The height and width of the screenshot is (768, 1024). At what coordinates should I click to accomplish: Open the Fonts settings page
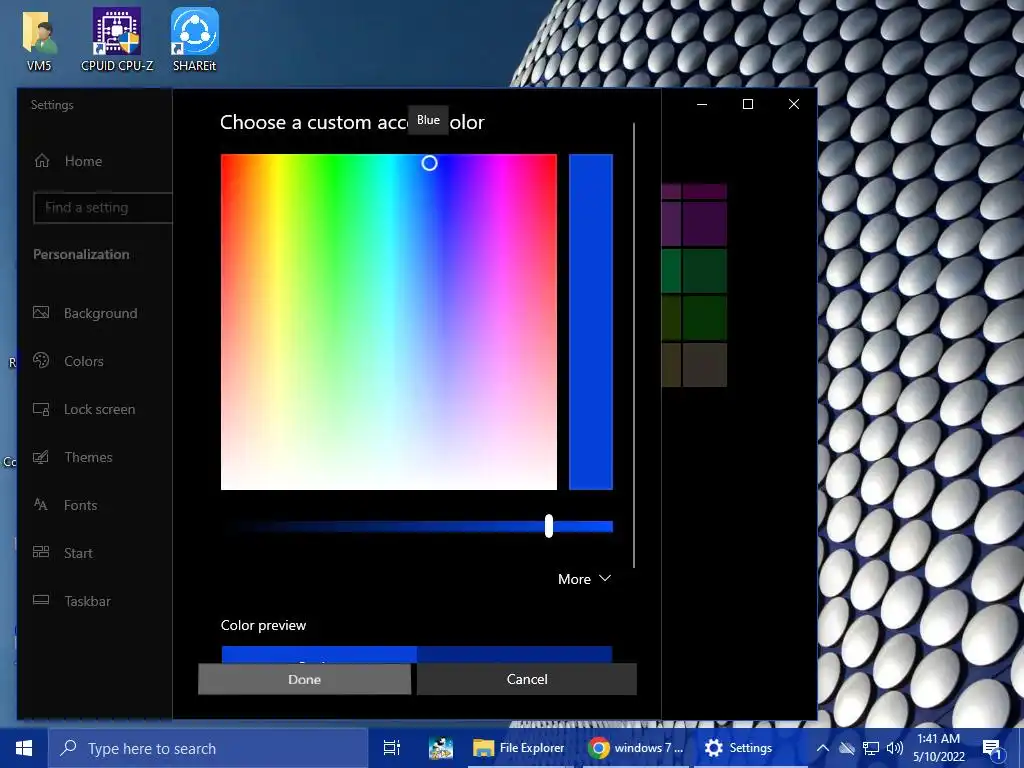80,505
